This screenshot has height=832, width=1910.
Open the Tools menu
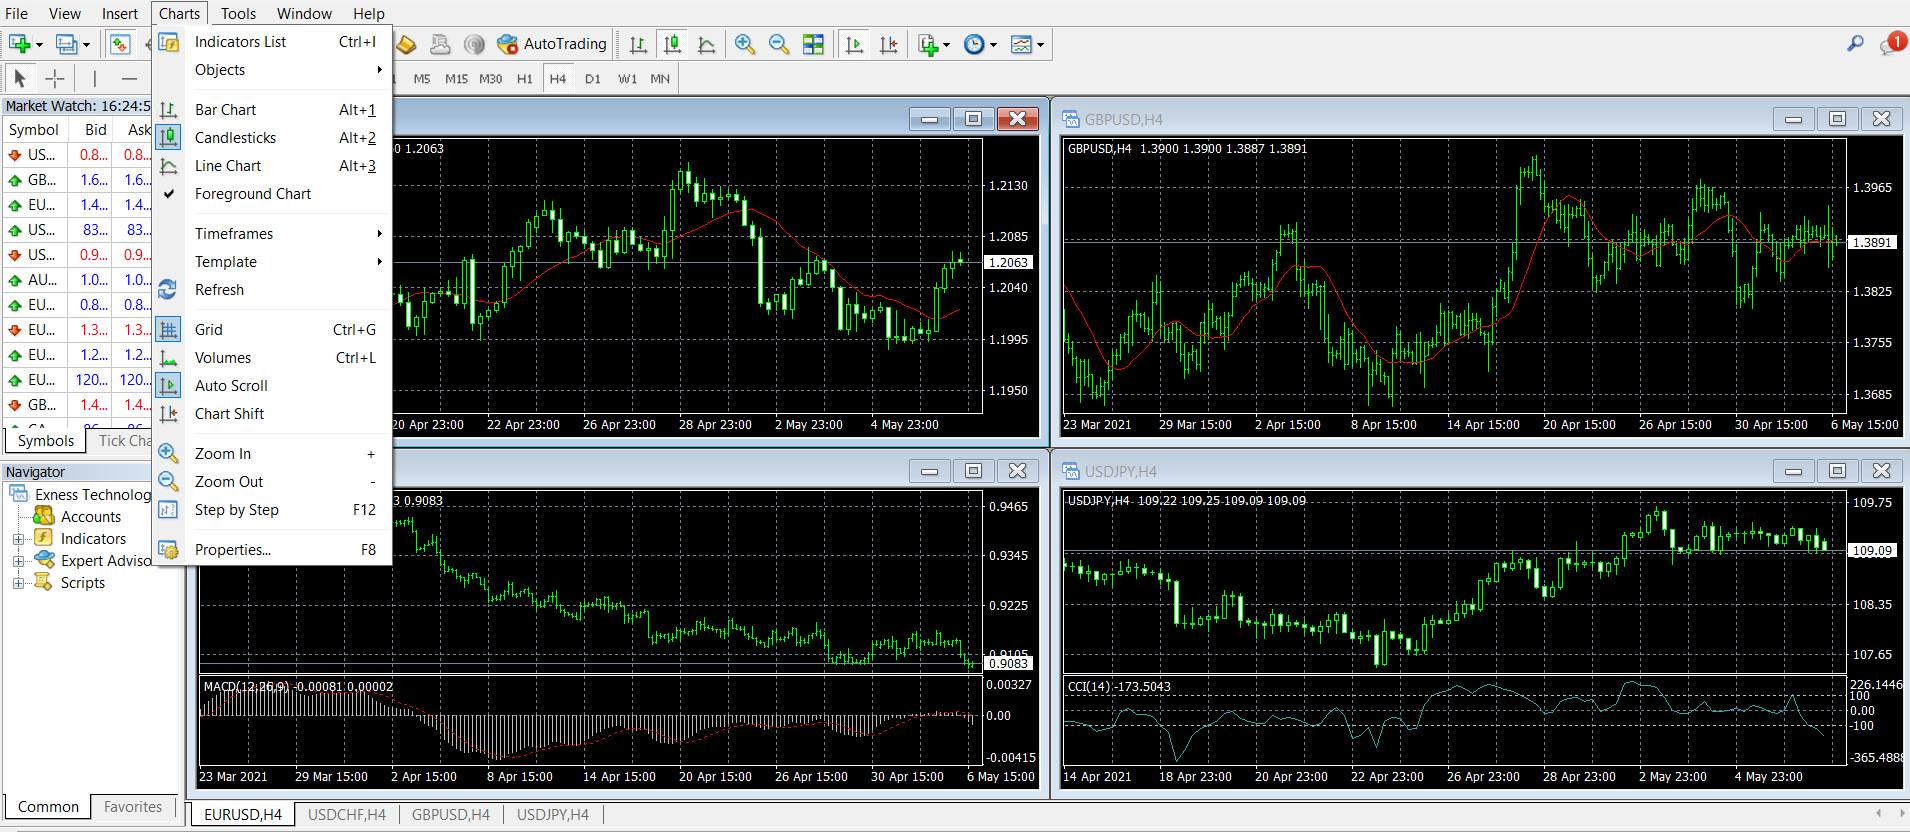pyautogui.click(x=238, y=14)
